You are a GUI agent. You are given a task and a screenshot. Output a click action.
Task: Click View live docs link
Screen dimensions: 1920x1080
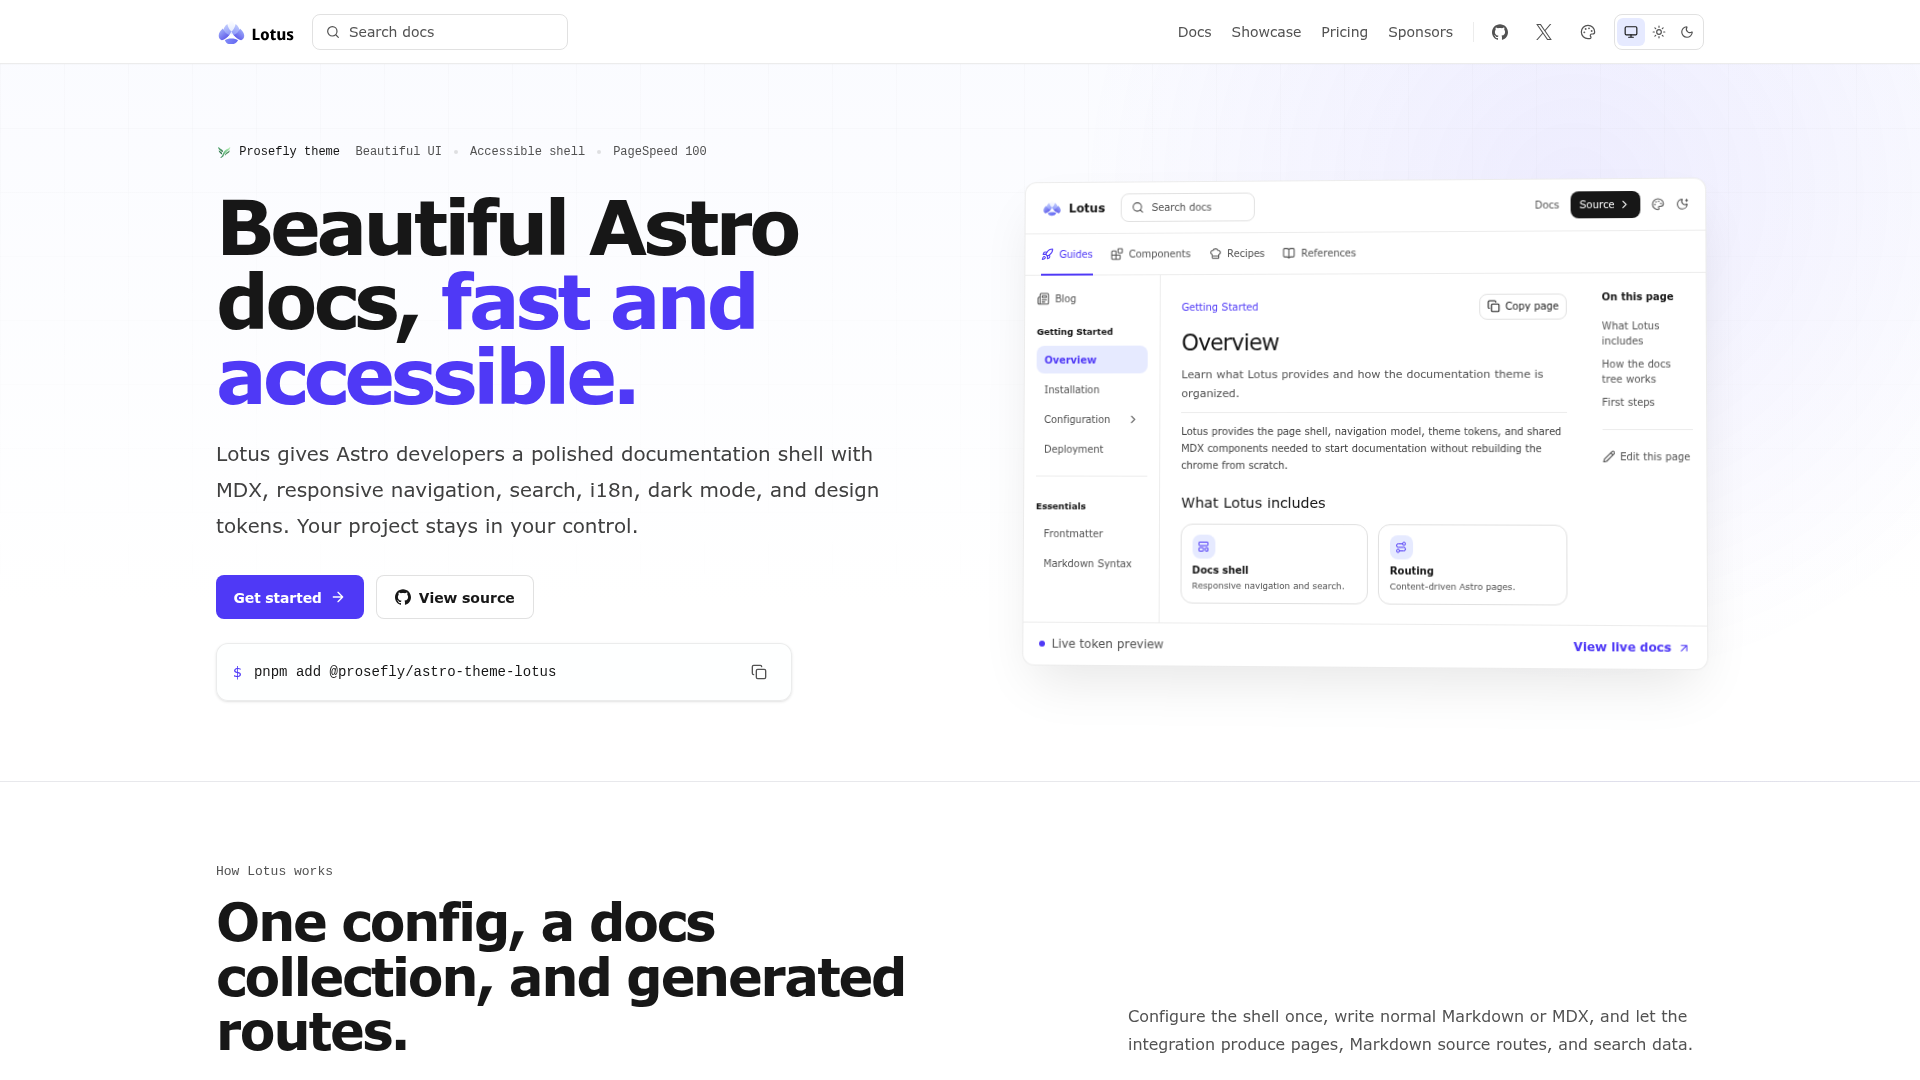click(1630, 647)
